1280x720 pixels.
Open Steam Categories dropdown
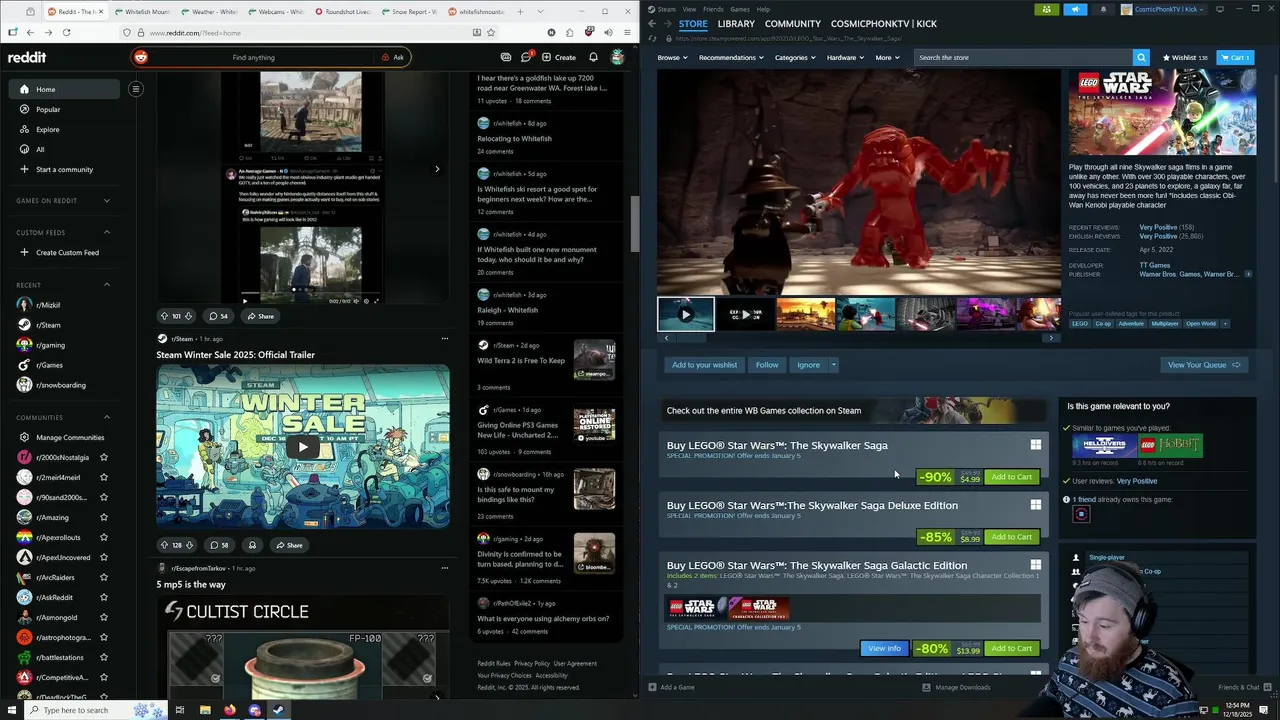pos(795,57)
